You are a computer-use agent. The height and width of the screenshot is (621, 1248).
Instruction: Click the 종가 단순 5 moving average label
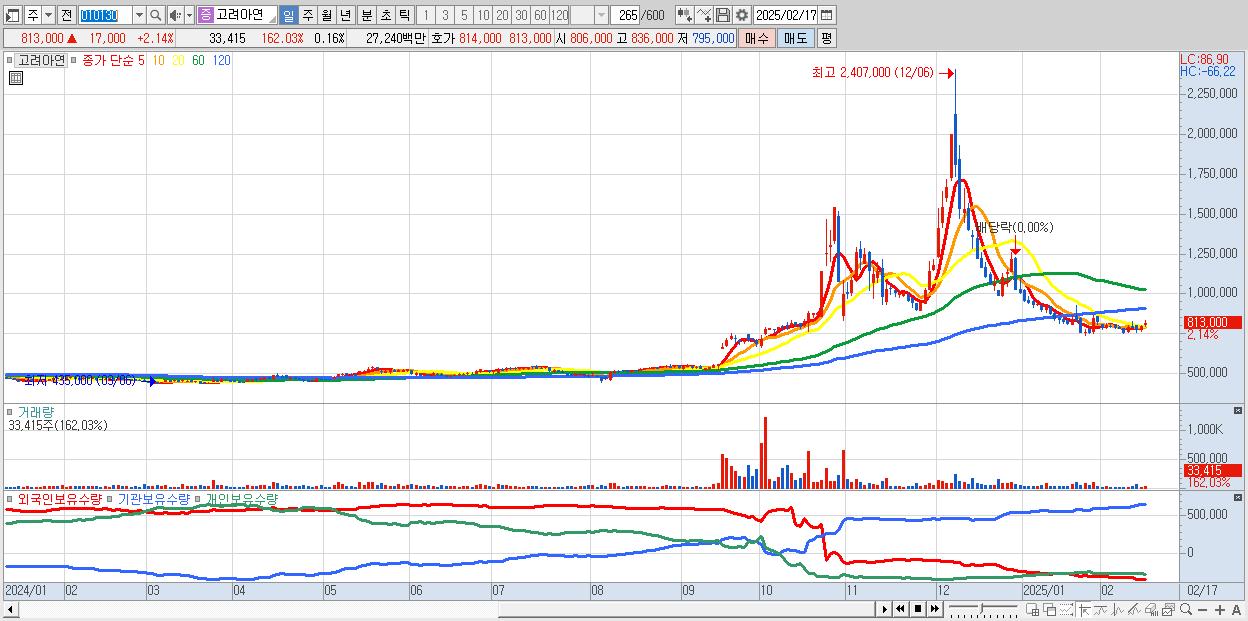(114, 60)
